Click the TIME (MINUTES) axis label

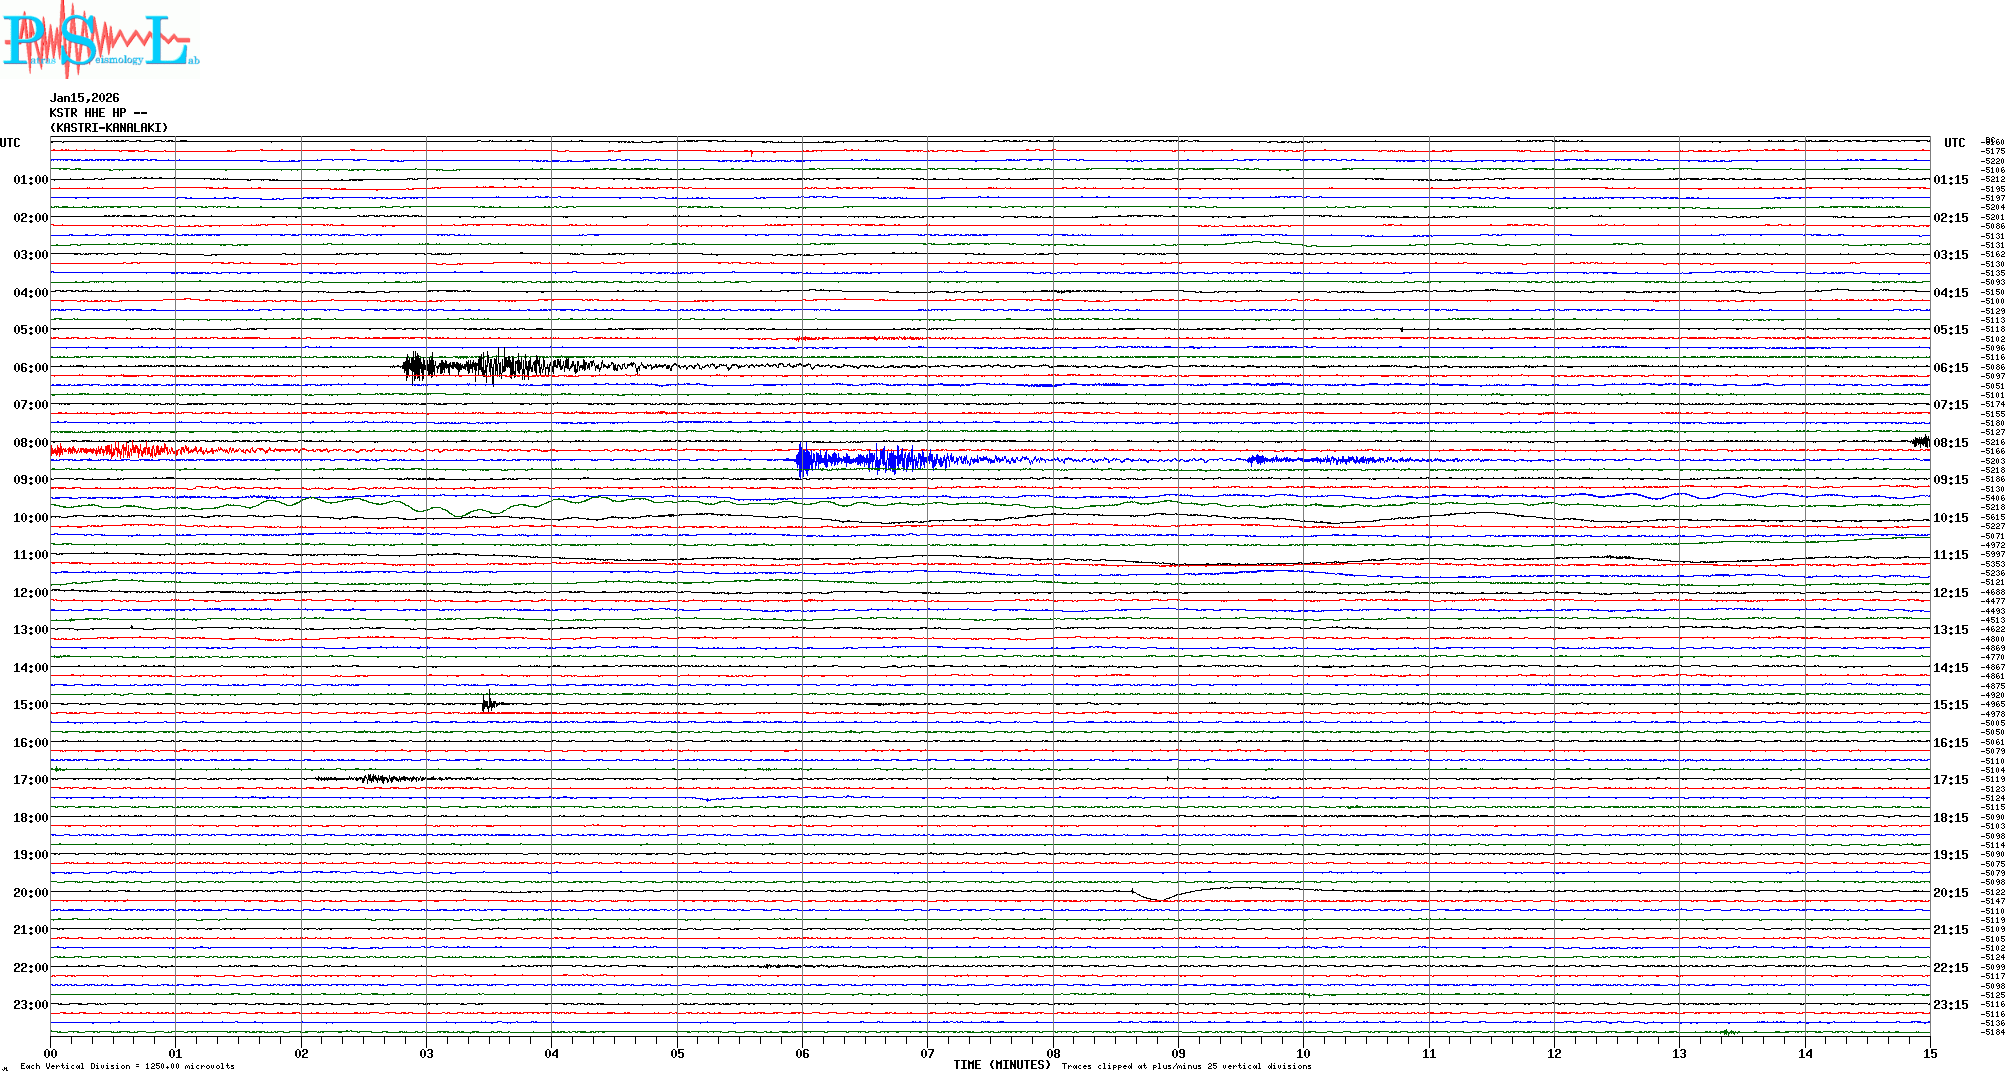click(x=1001, y=1065)
